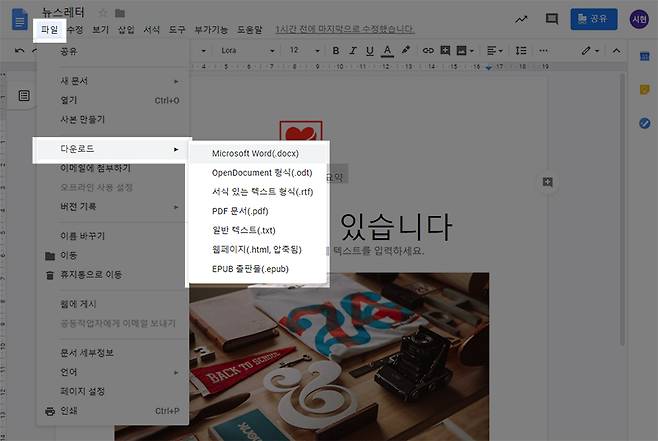The image size is (658, 441).
Task: Choose 웹에 게시 menu item
Action: tap(112, 304)
